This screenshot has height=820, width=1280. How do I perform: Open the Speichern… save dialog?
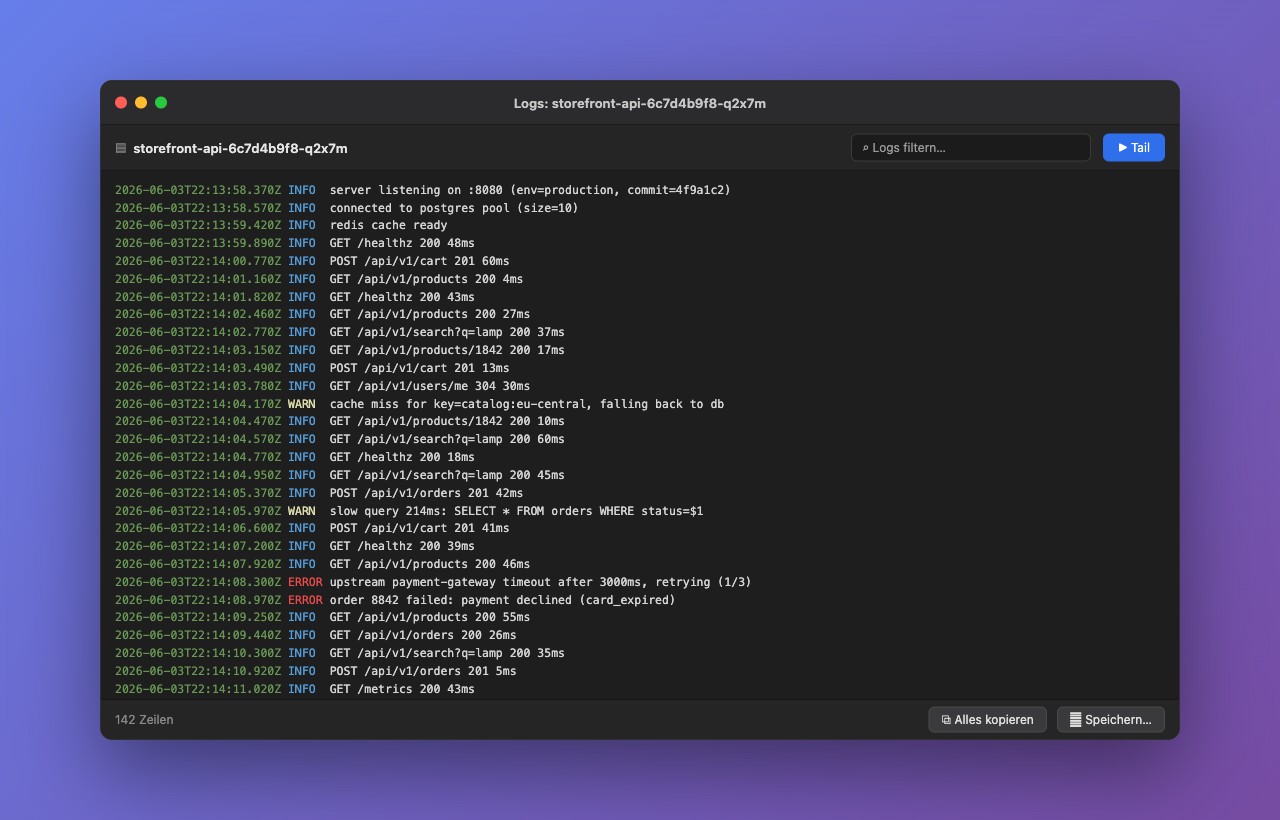pos(1111,720)
